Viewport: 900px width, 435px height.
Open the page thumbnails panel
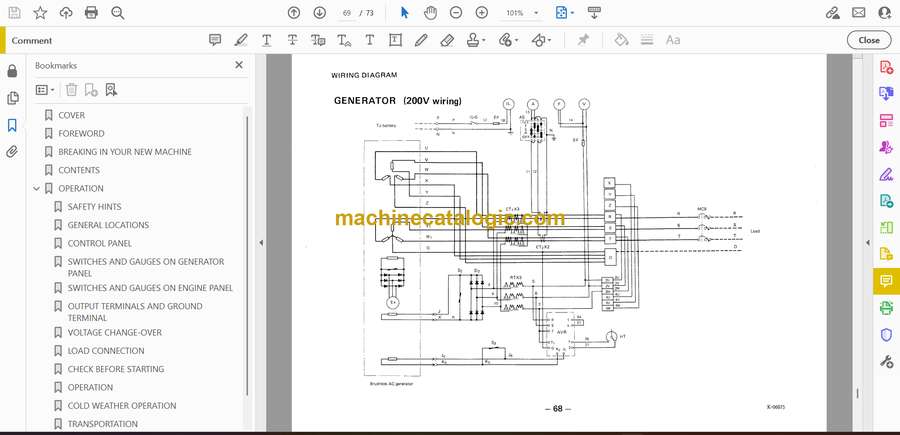click(13, 98)
